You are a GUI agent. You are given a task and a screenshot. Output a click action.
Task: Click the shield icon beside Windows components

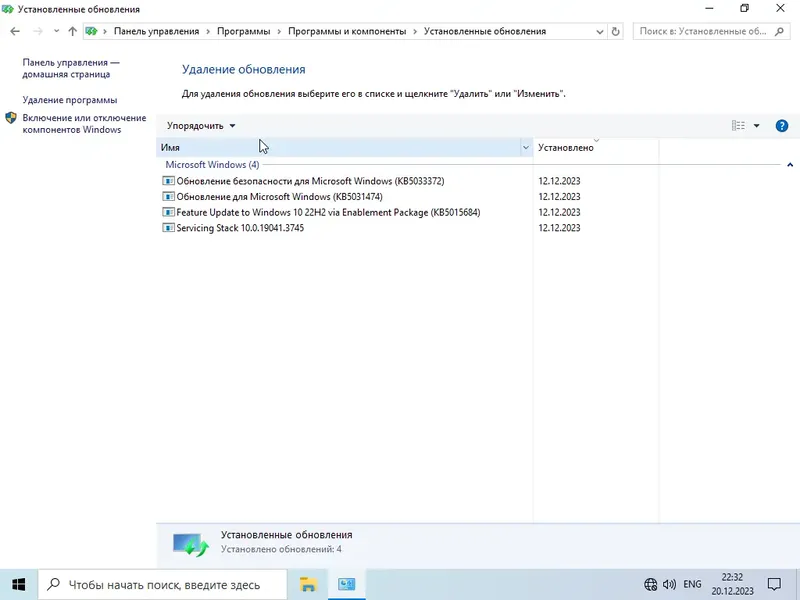pyautogui.click(x=11, y=118)
